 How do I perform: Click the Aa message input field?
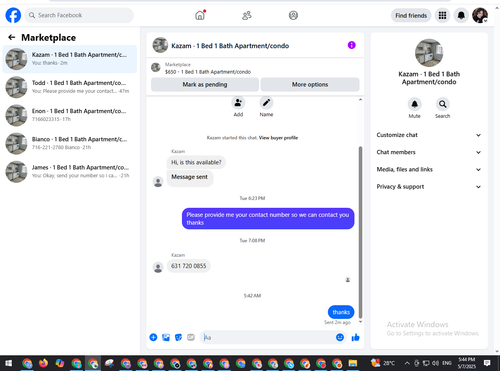tap(267, 337)
